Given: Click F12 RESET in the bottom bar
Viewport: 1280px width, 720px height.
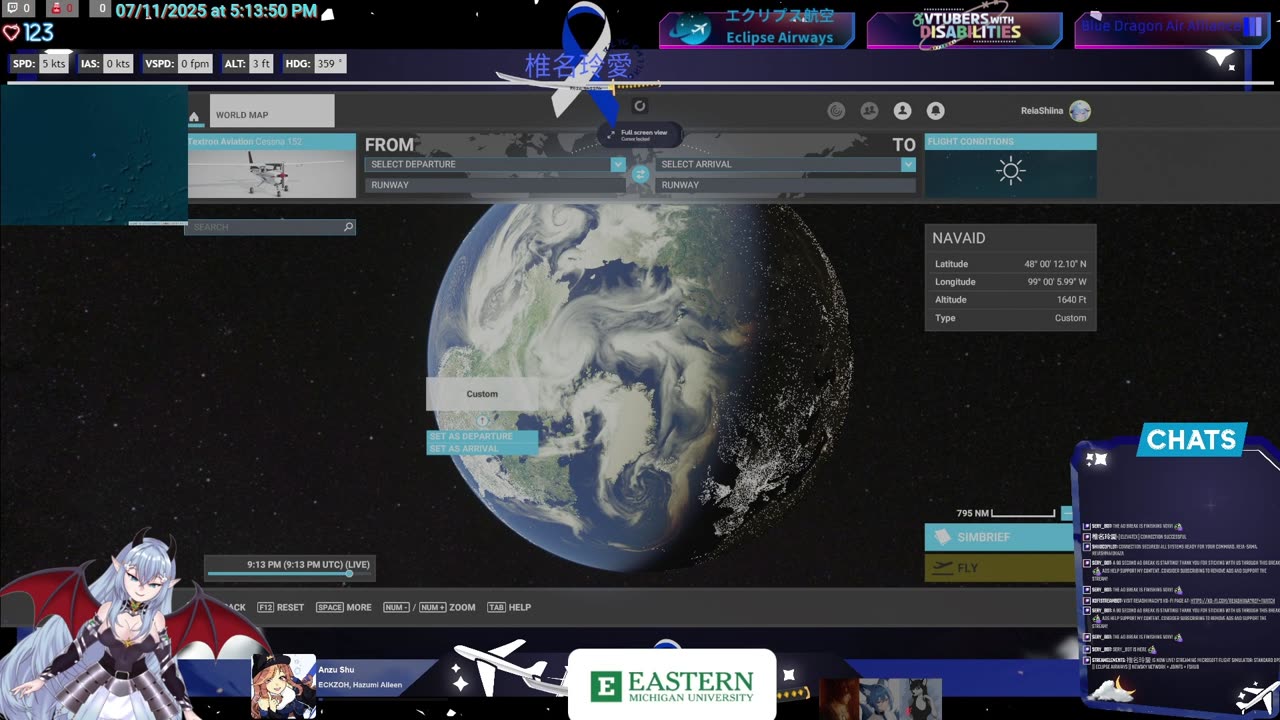Looking at the screenshot, I should 281,607.
